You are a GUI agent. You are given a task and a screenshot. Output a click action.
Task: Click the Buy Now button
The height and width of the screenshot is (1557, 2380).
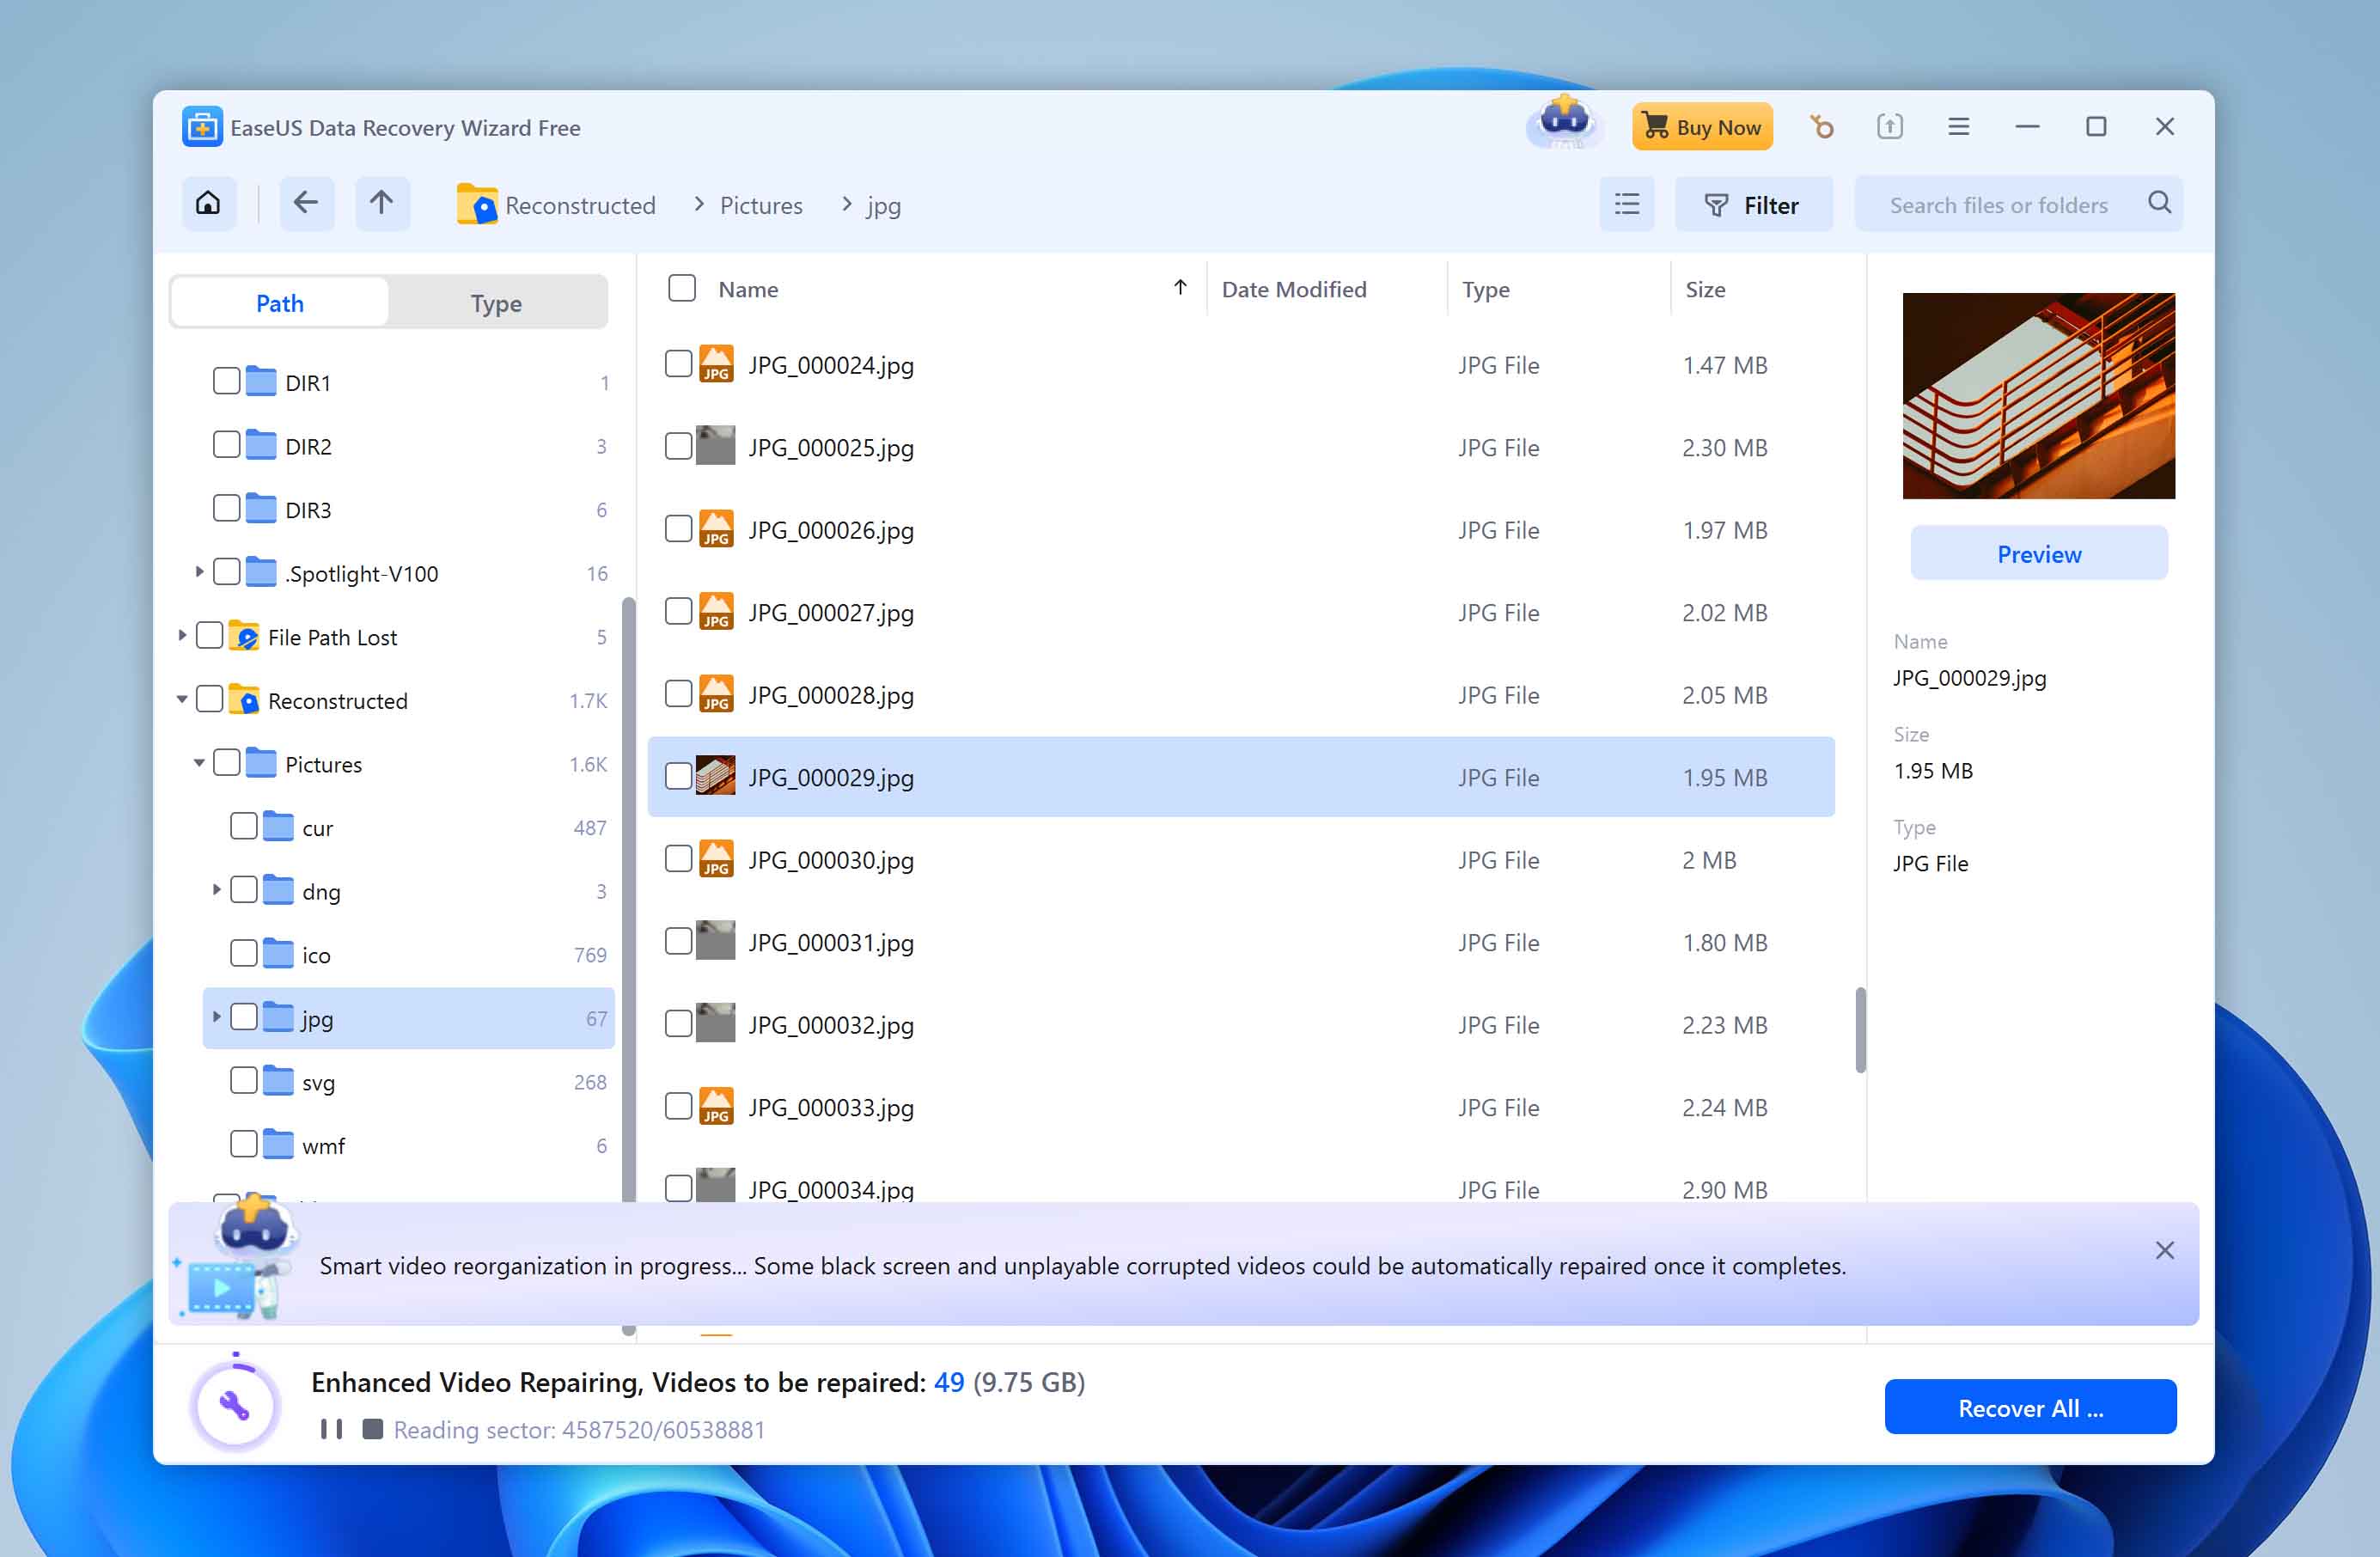pyautogui.click(x=1702, y=127)
